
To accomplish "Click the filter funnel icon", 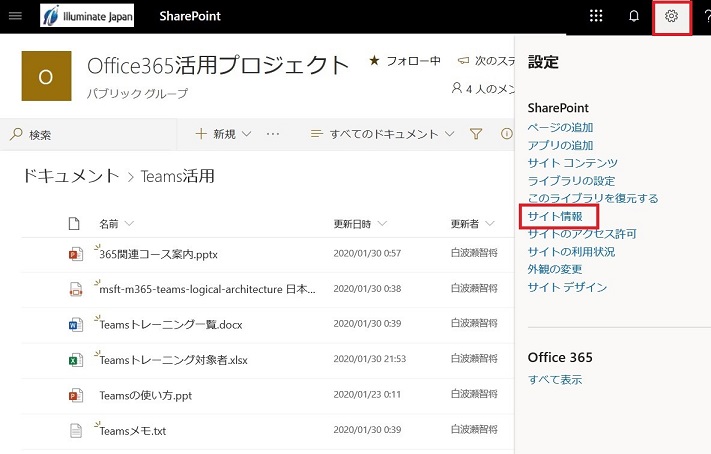I will (476, 134).
